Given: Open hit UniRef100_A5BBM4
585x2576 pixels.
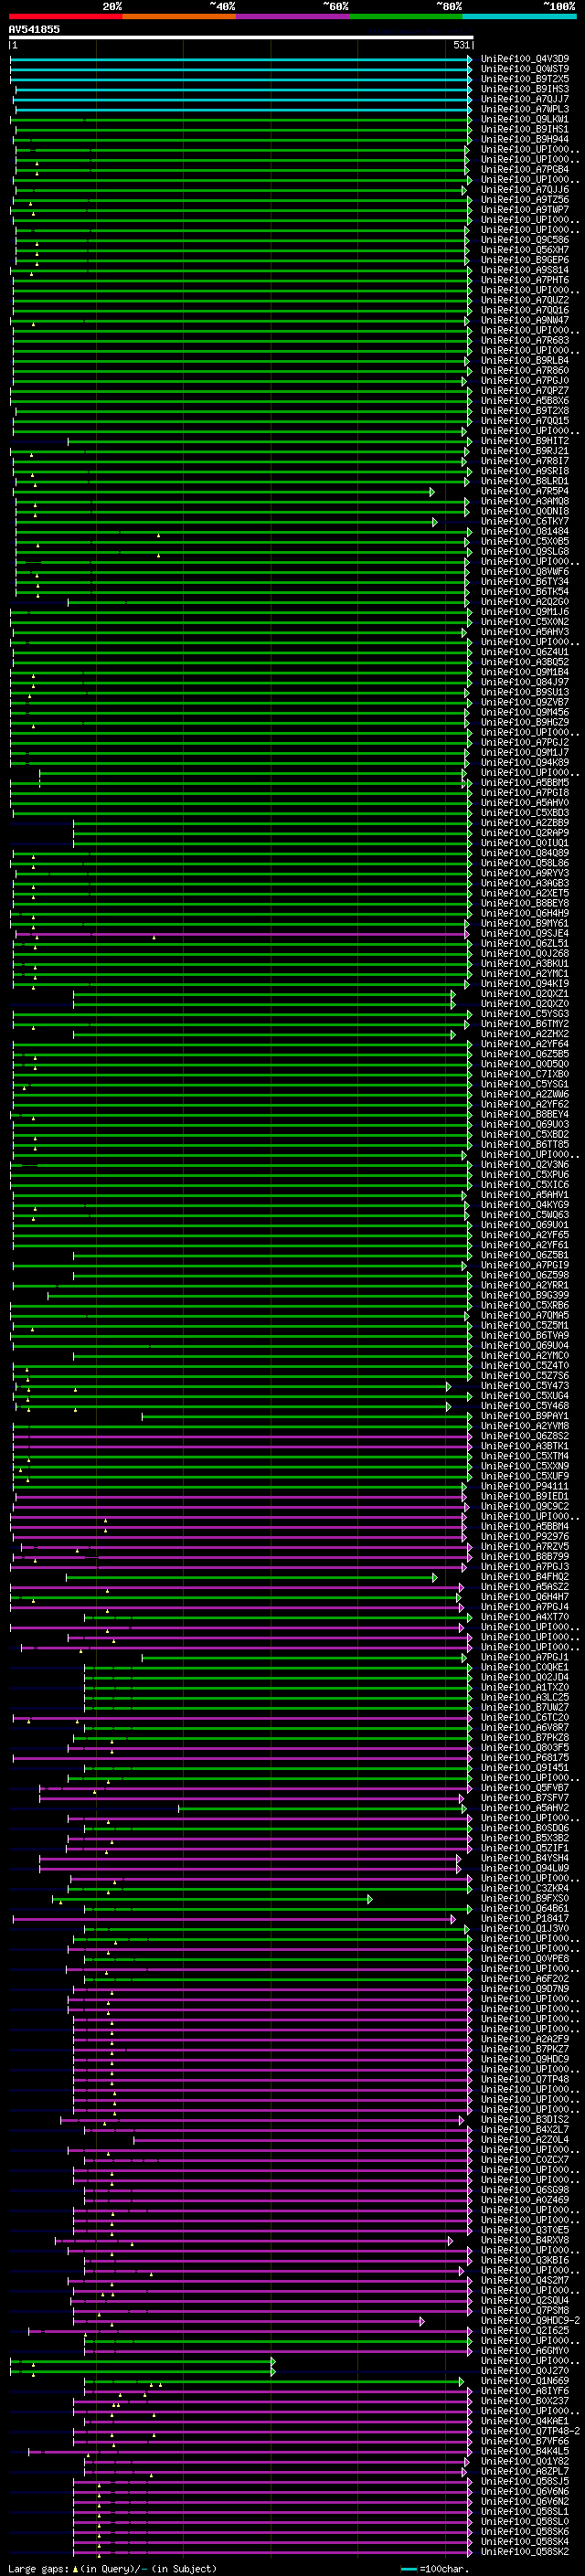Looking at the screenshot, I should 524,1526.
